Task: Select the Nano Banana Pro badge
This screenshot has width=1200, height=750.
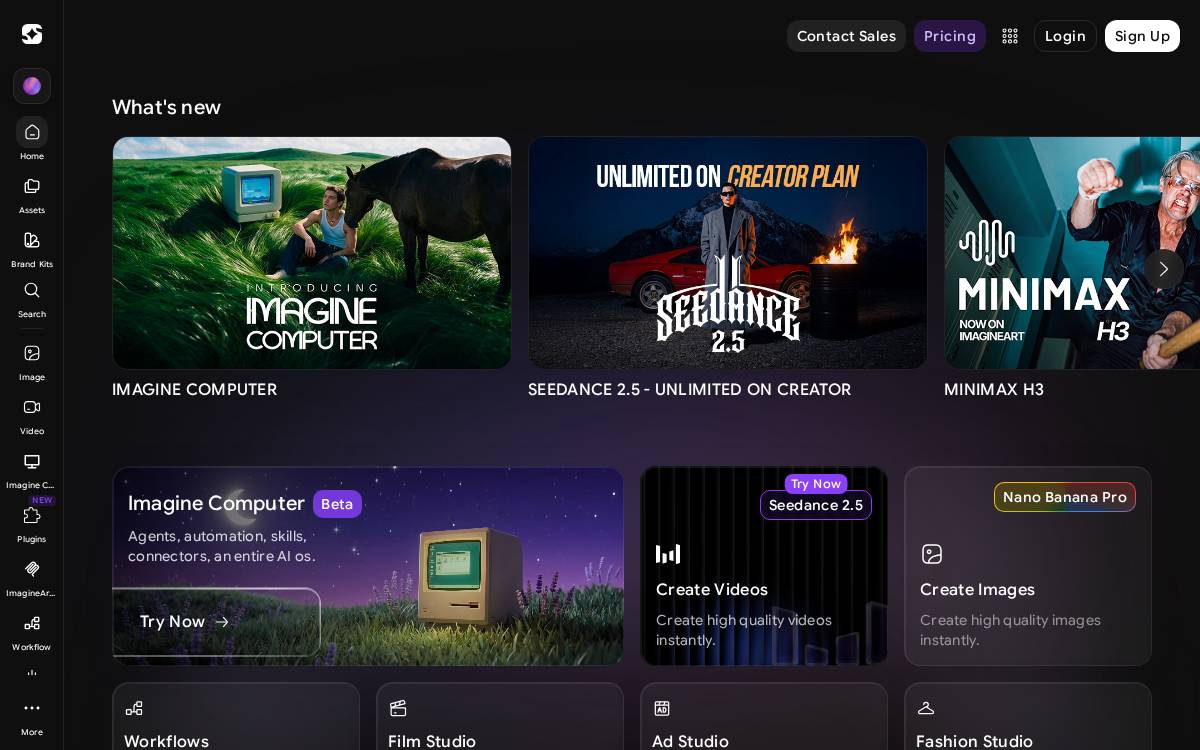Action: pos(1065,497)
